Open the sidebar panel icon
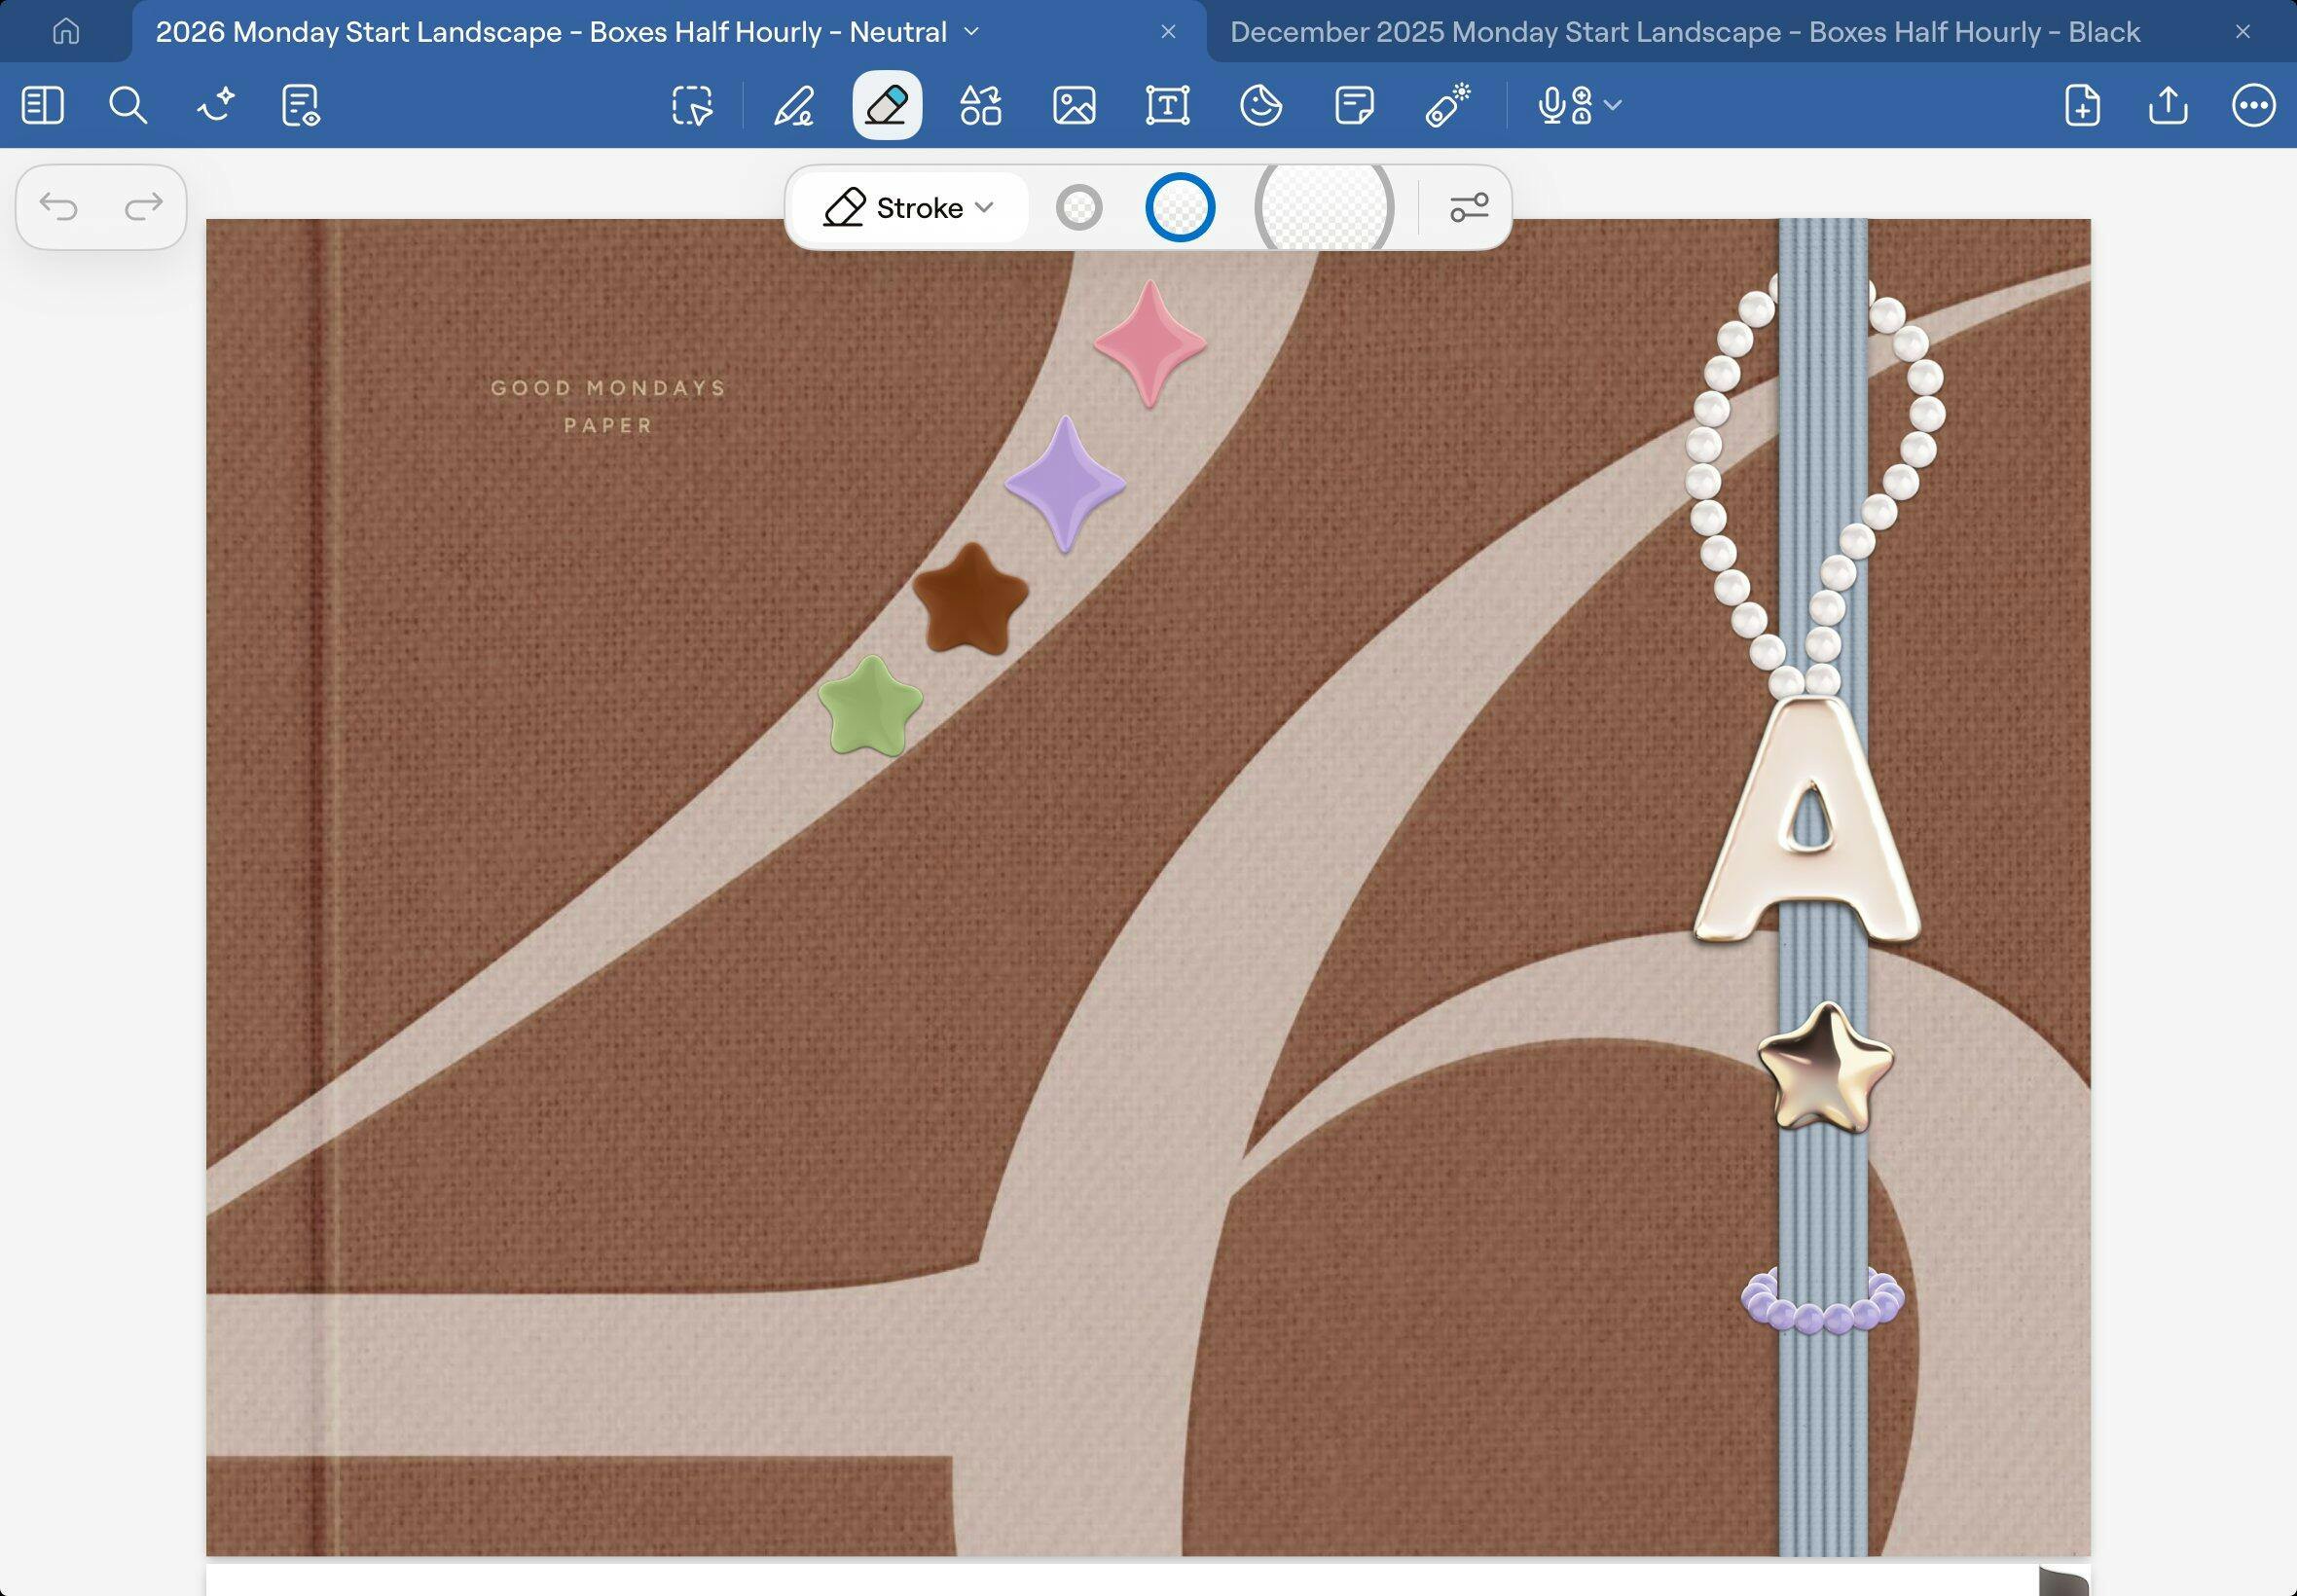The width and height of the screenshot is (2297, 1596). (x=42, y=105)
